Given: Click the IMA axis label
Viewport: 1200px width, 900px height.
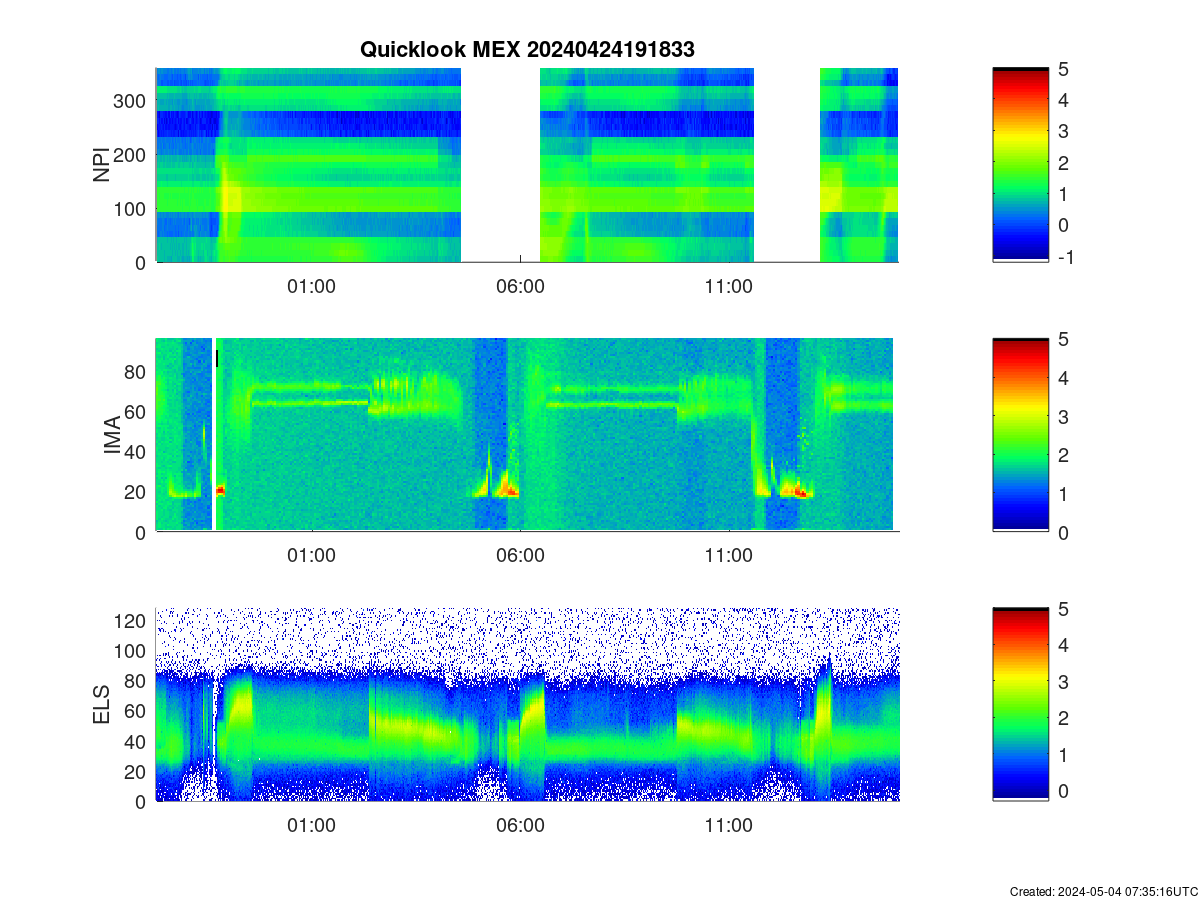Looking at the screenshot, I should [114, 436].
